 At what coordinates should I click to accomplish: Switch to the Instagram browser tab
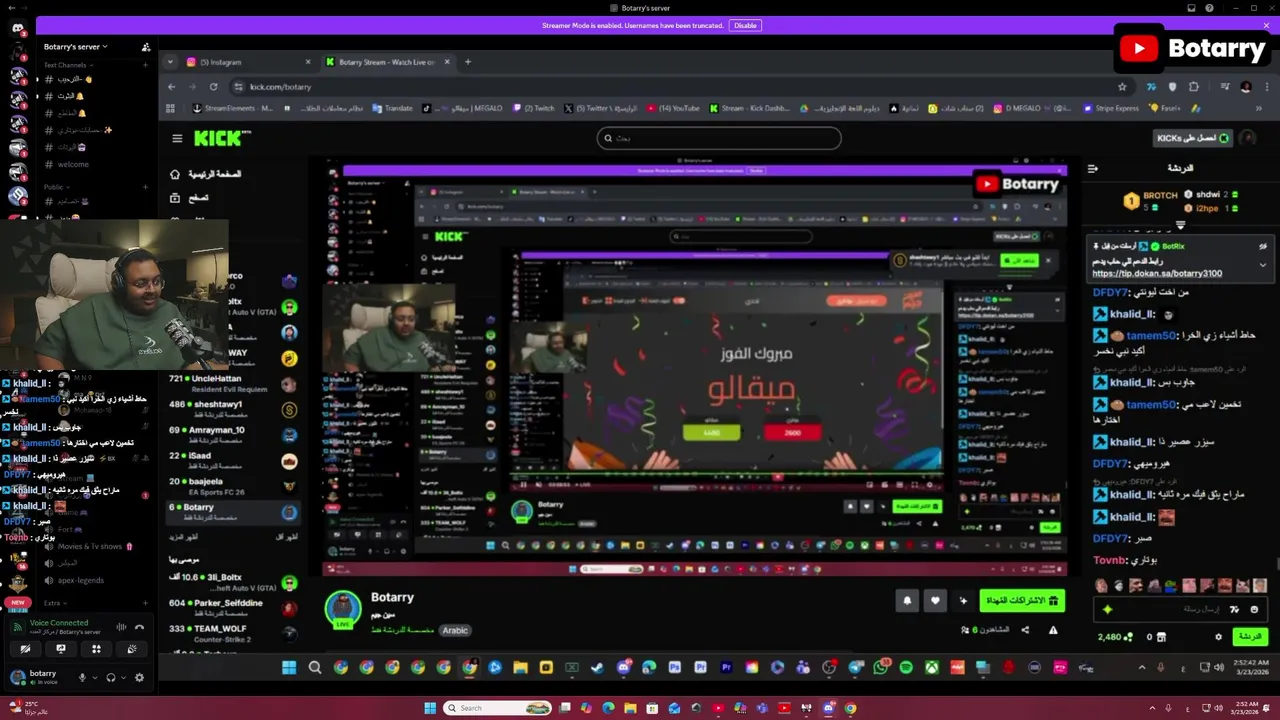(247, 62)
